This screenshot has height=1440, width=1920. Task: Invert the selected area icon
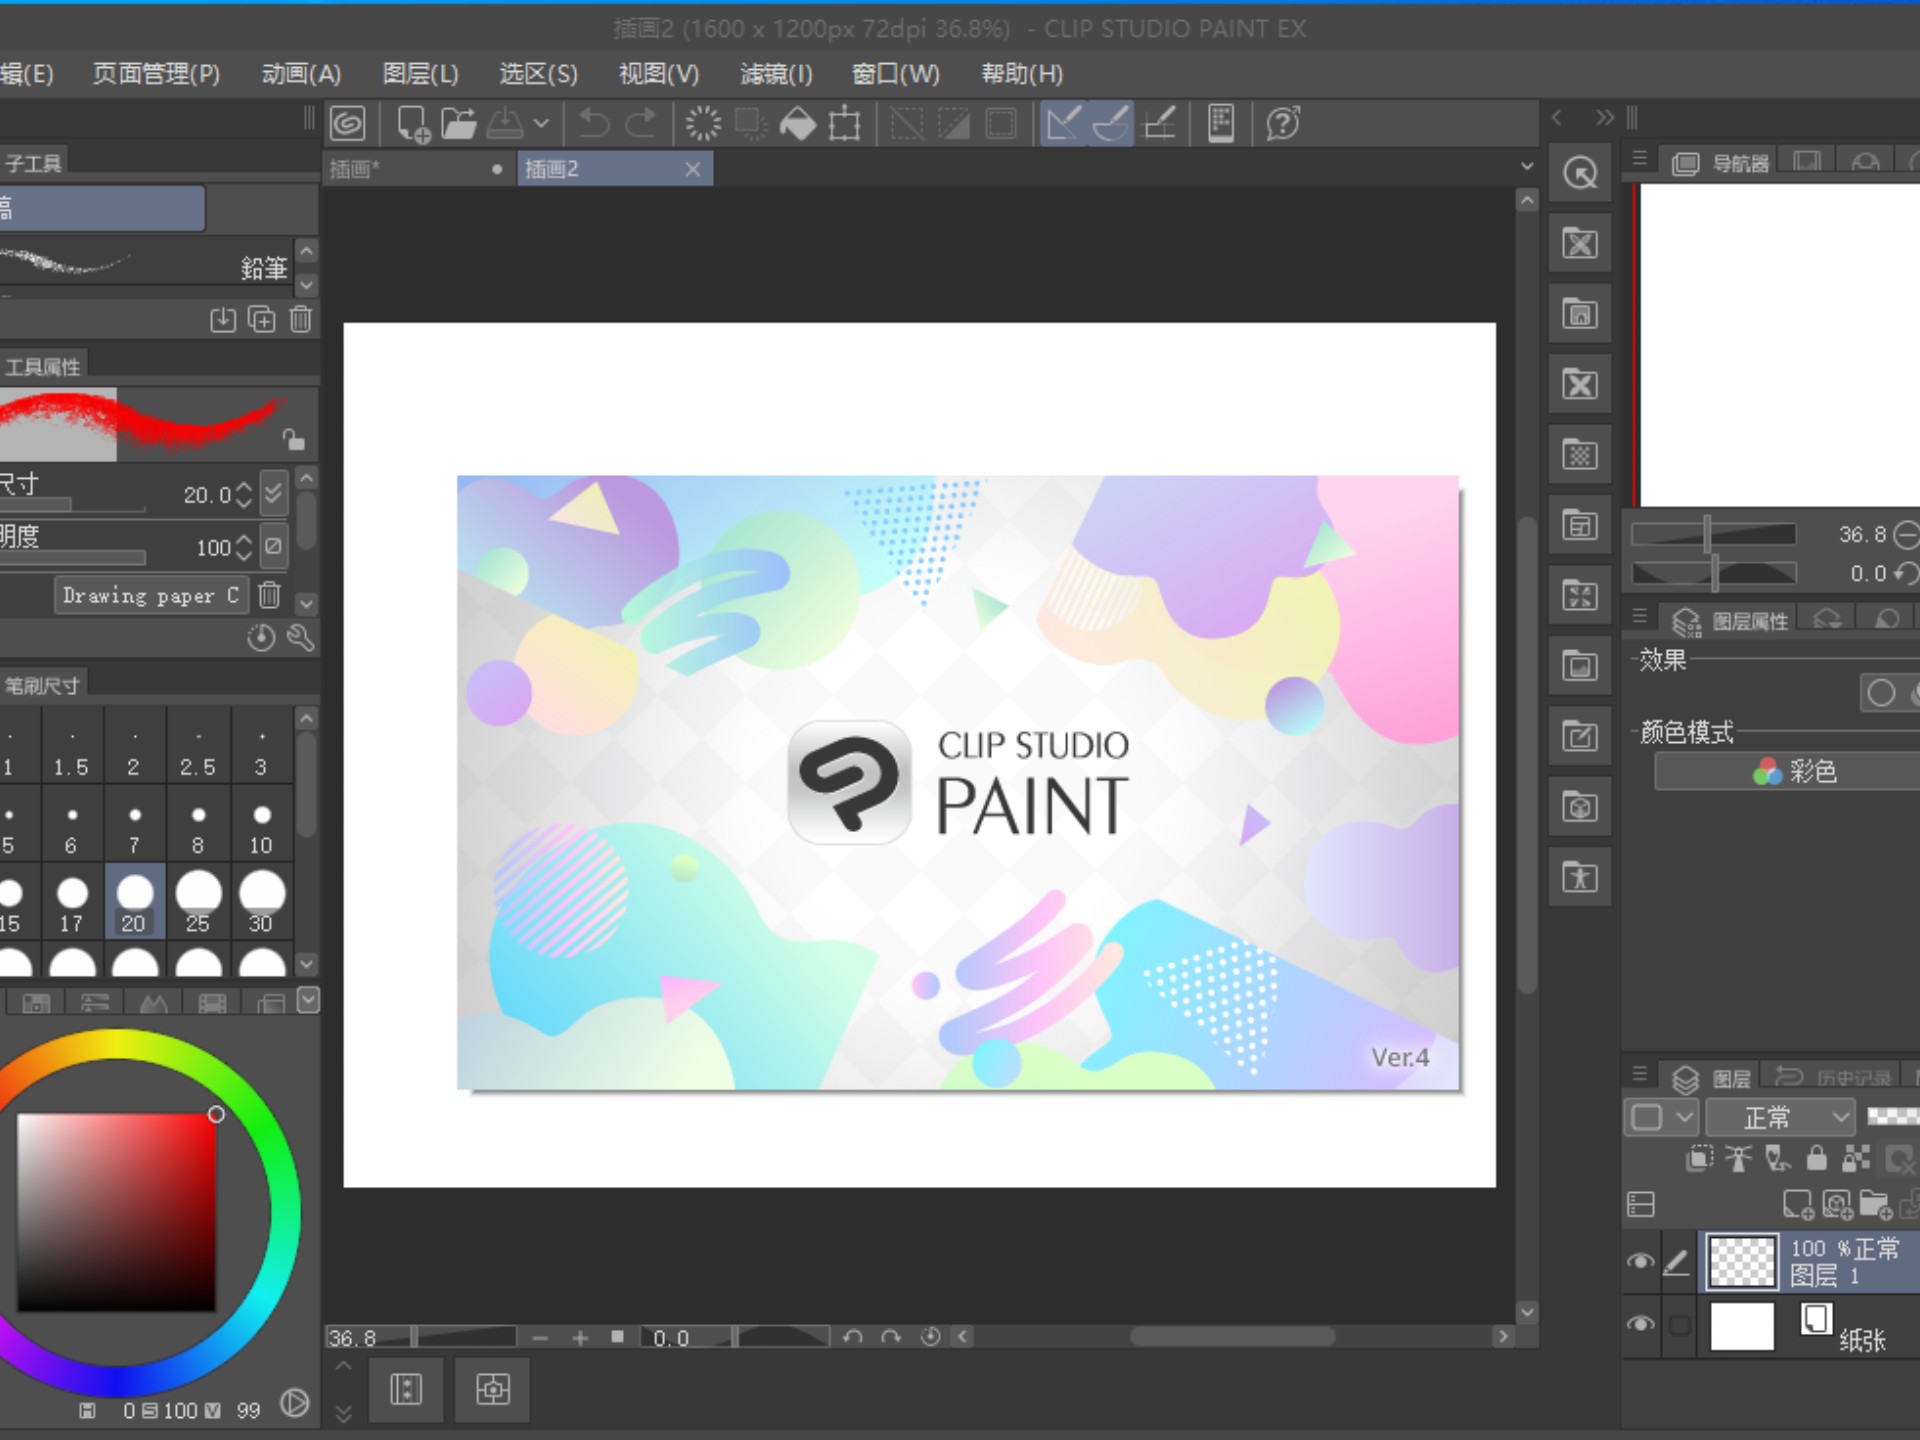click(x=953, y=124)
